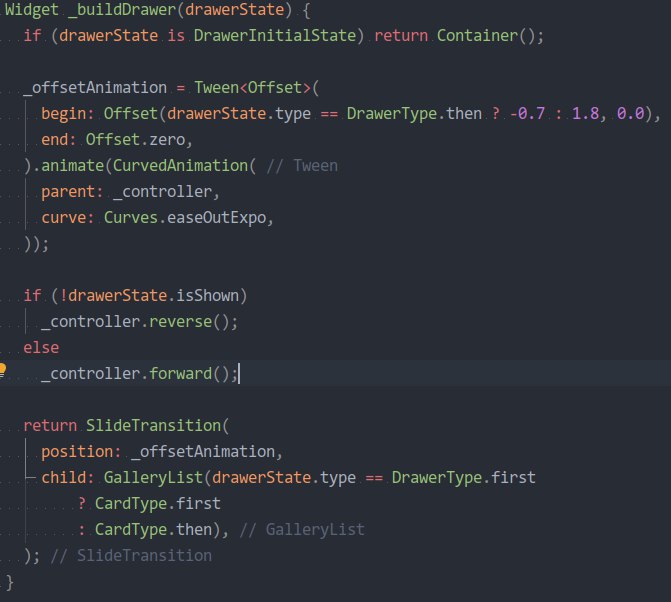The width and height of the screenshot is (671, 602).
Task: Click 'DrawerInitialState' in the if condition
Action: point(275,36)
